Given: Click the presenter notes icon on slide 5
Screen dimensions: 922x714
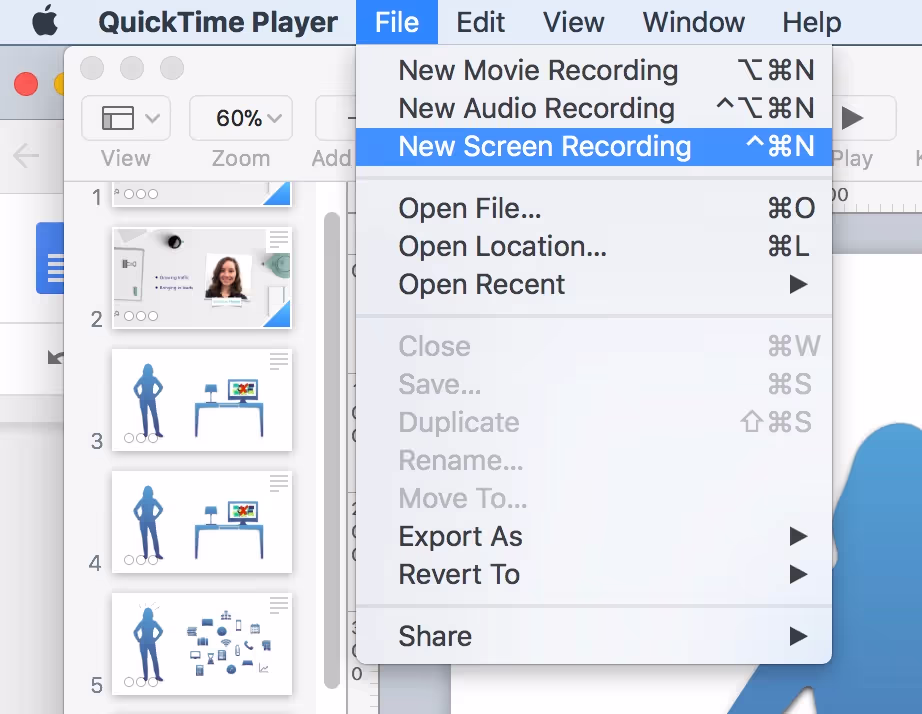Looking at the screenshot, I should point(279,605).
